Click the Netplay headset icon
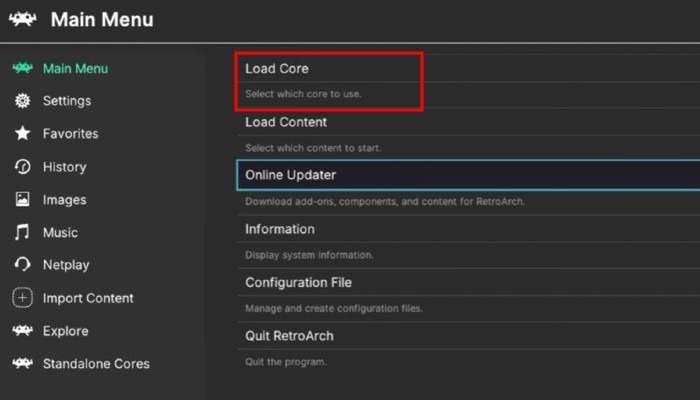This screenshot has width=700, height=400. 22,265
